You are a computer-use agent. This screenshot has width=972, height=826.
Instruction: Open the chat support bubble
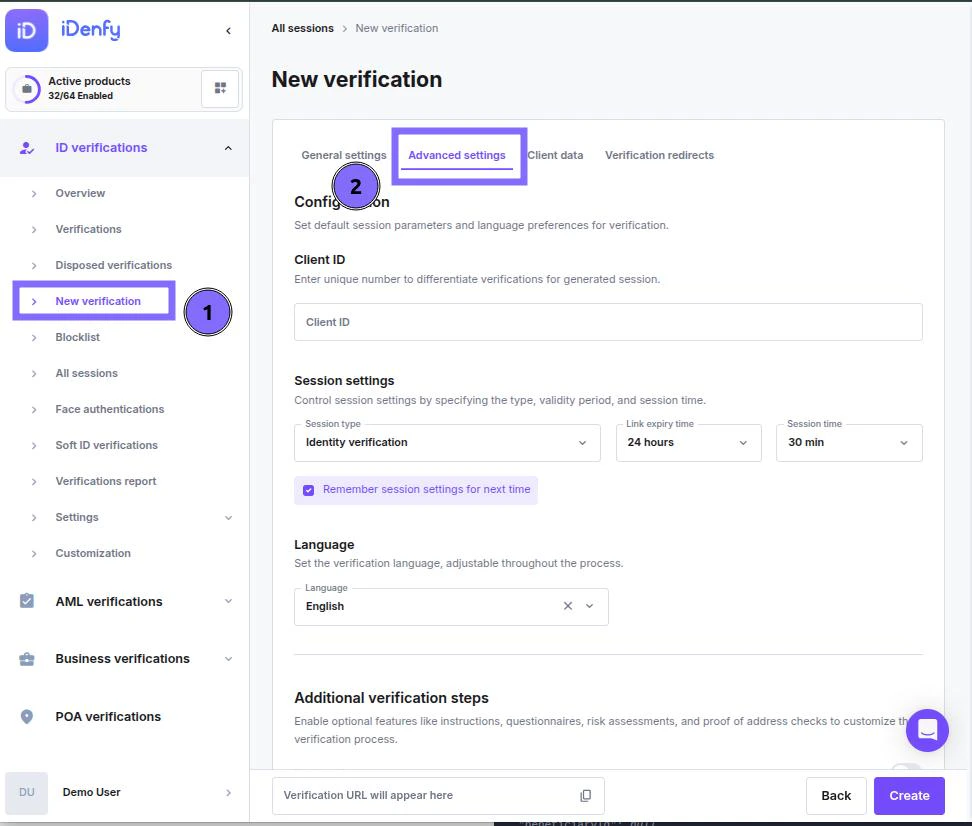pyautogui.click(x=927, y=730)
